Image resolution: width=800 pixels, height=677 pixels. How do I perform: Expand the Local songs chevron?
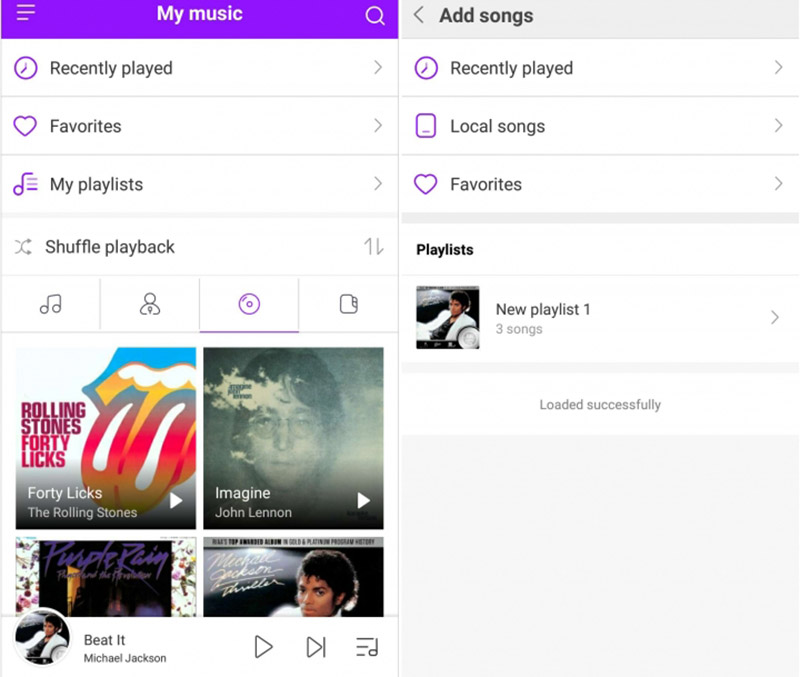click(x=779, y=126)
